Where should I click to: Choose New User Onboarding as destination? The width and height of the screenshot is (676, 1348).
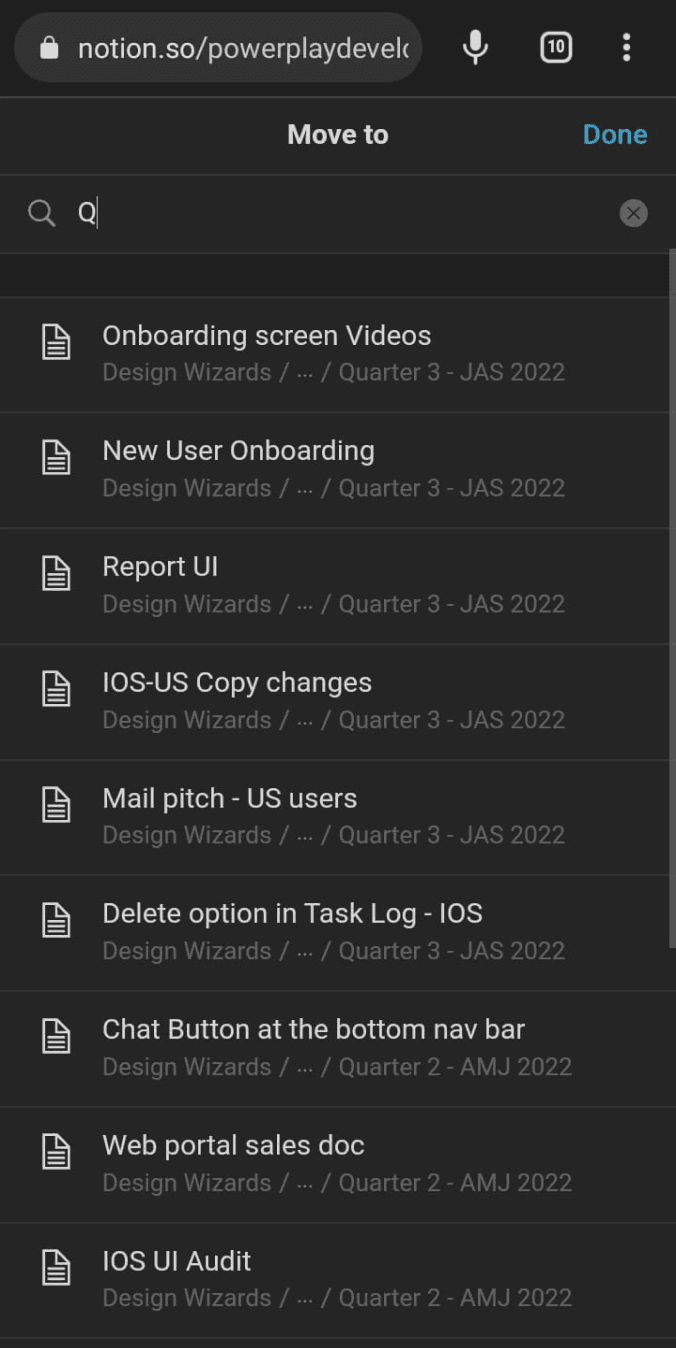pyautogui.click(x=338, y=470)
